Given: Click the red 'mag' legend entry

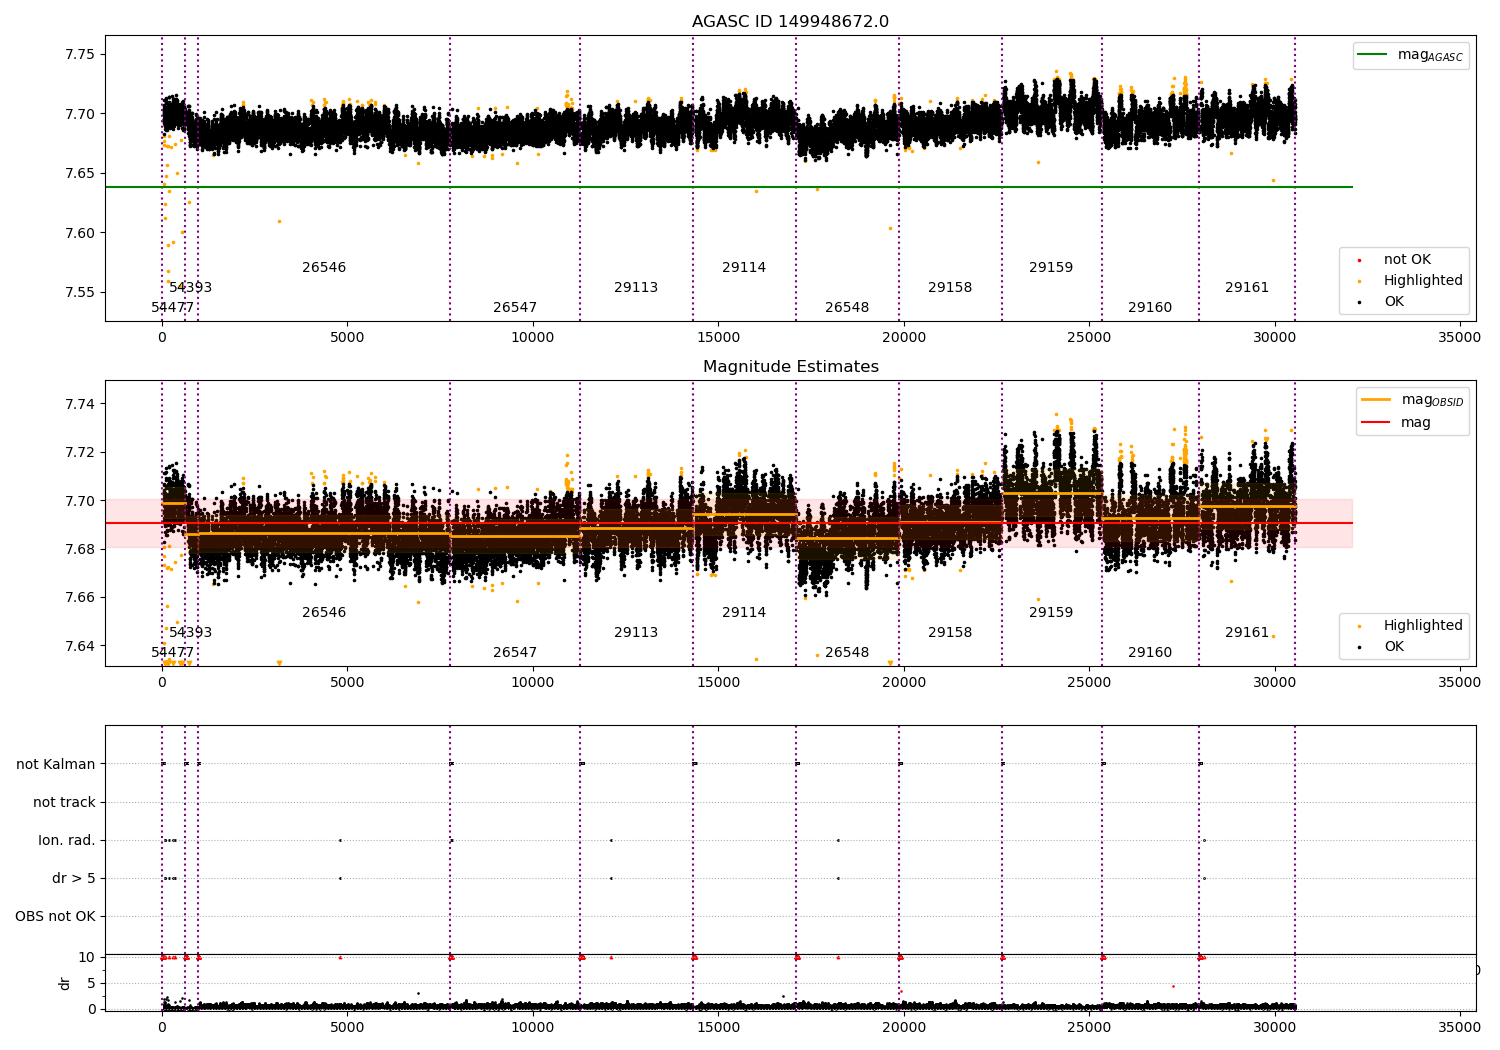Looking at the screenshot, I should coord(1397,422).
